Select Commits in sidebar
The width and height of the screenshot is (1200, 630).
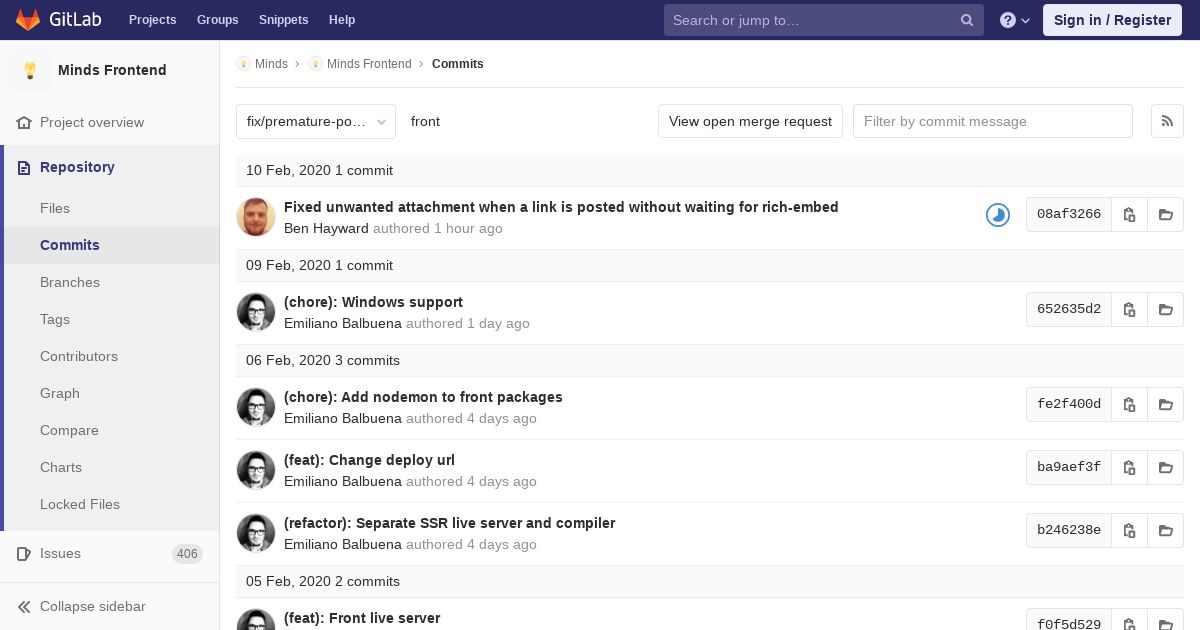[x=70, y=245]
